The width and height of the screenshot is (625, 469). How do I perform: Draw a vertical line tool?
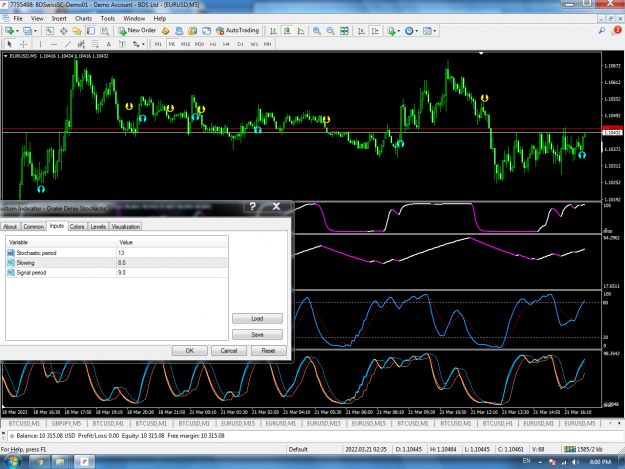coord(40,44)
